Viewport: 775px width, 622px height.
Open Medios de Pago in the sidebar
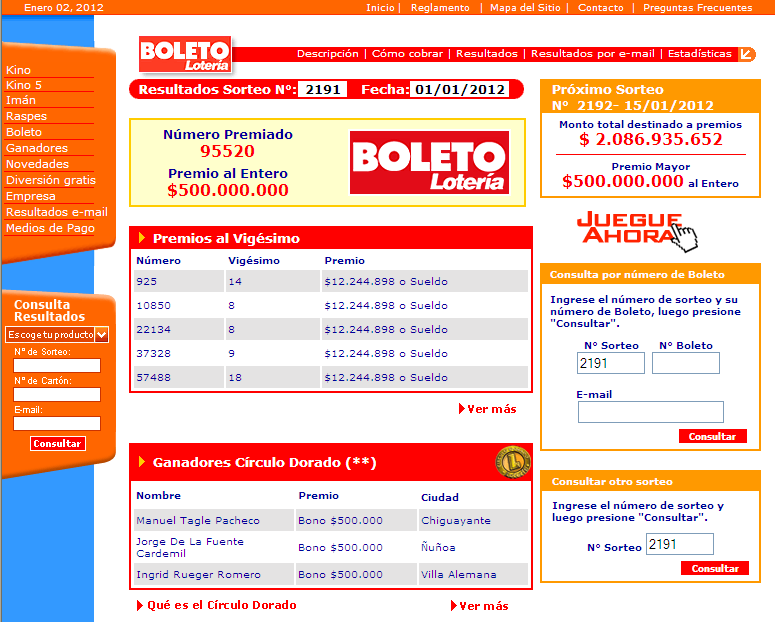click(50, 228)
